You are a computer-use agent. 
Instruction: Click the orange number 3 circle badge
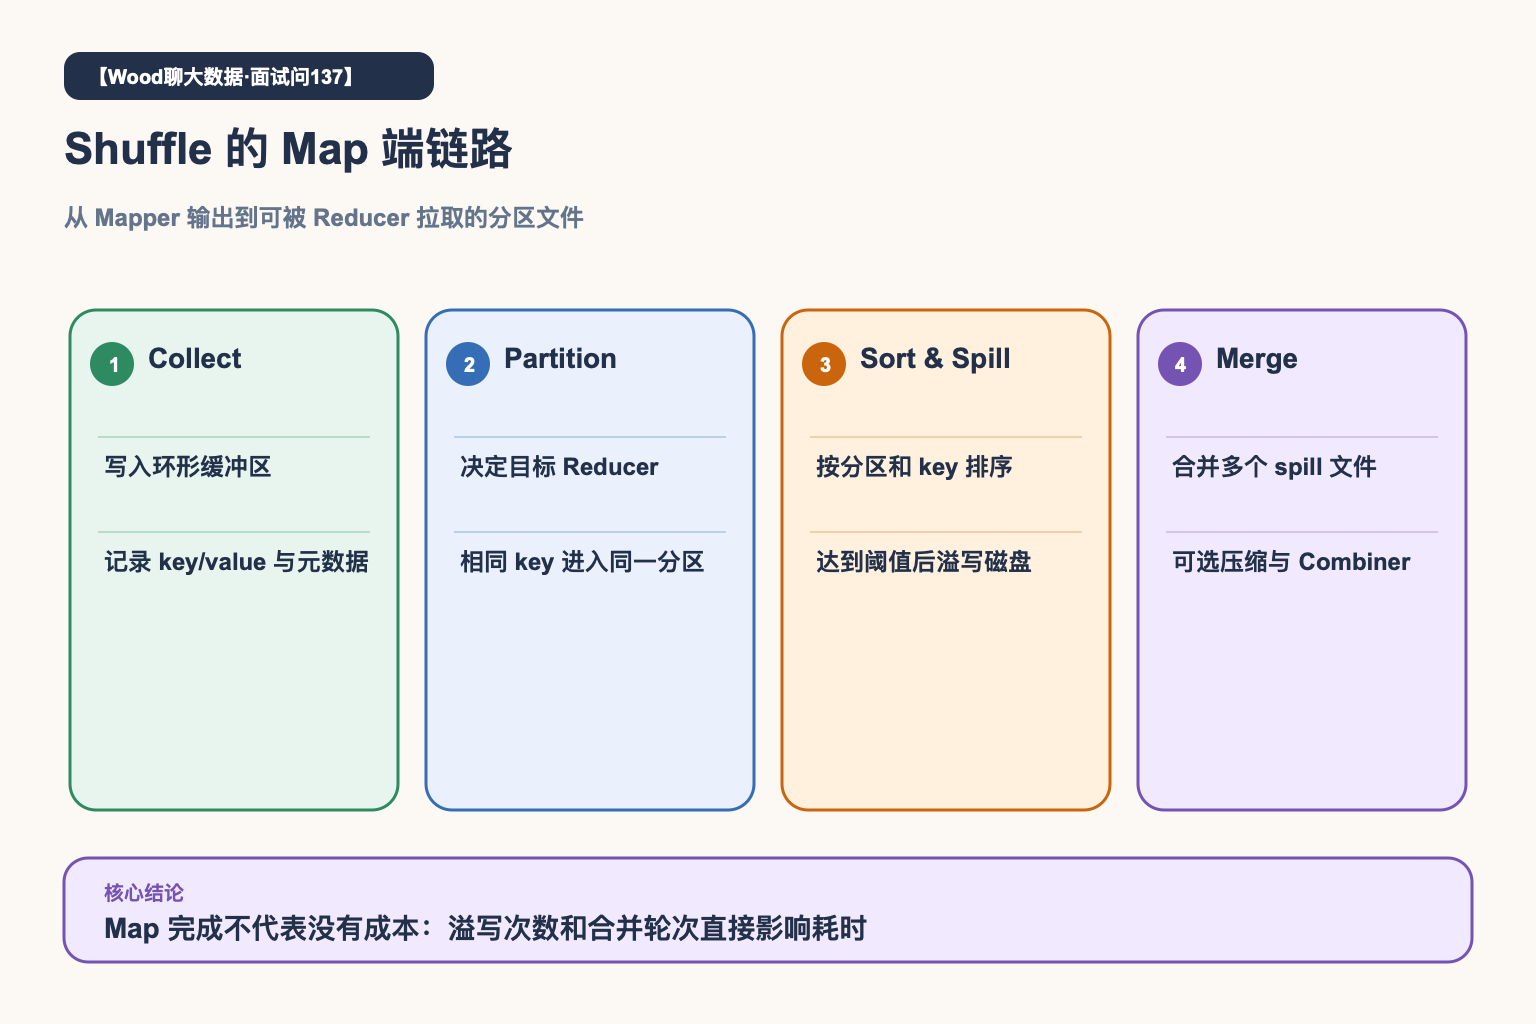(824, 364)
